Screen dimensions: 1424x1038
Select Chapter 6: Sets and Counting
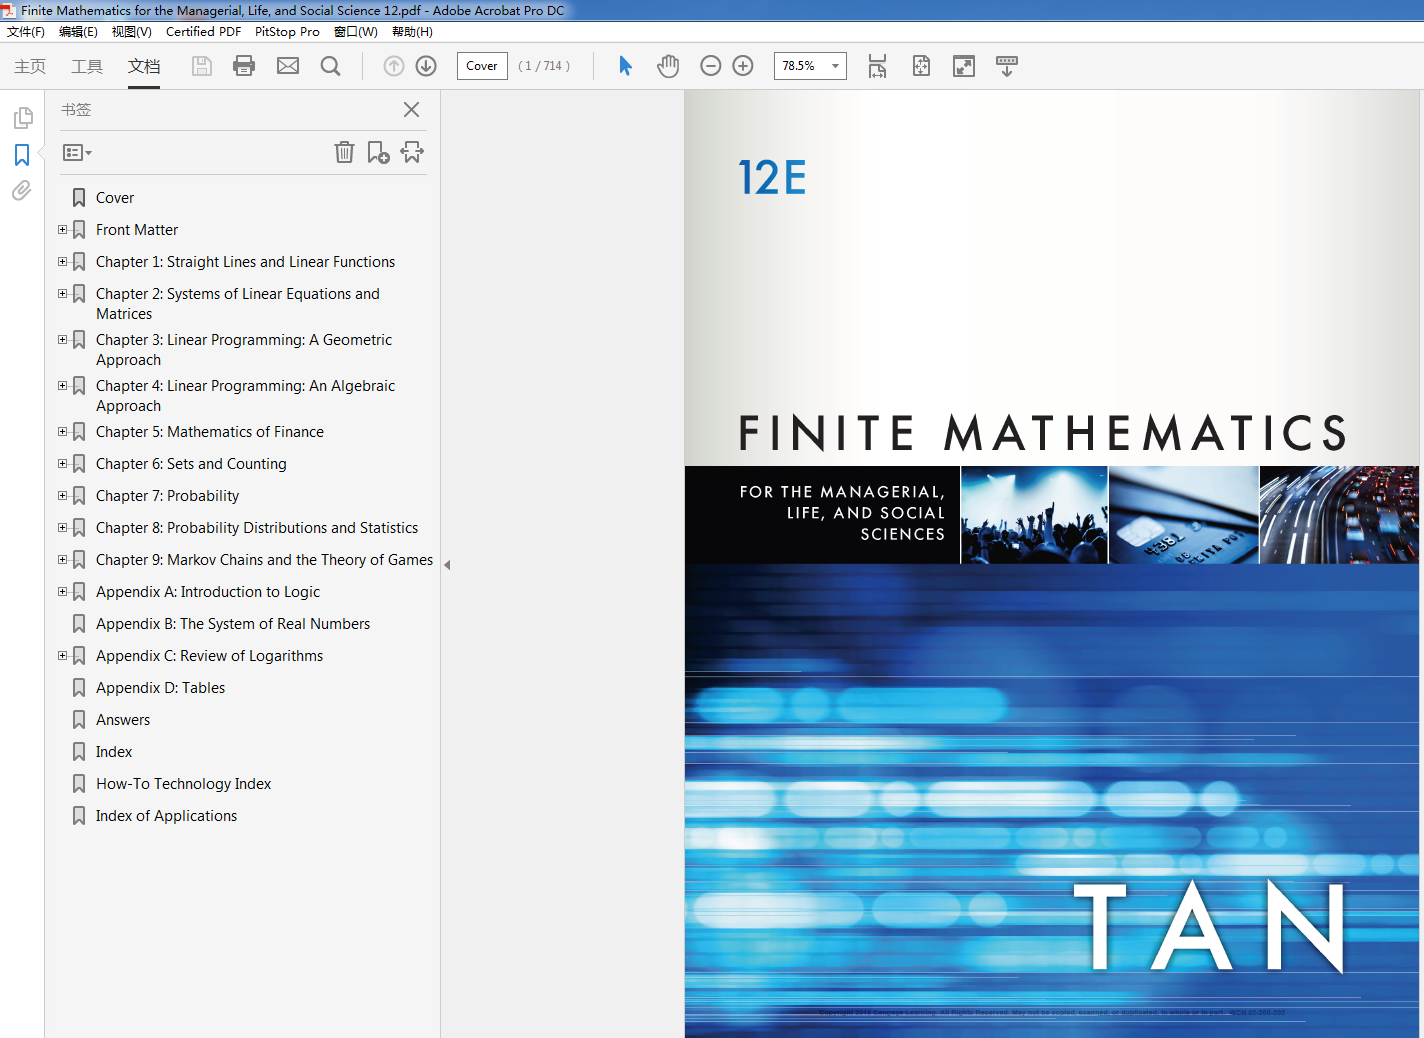pos(191,464)
